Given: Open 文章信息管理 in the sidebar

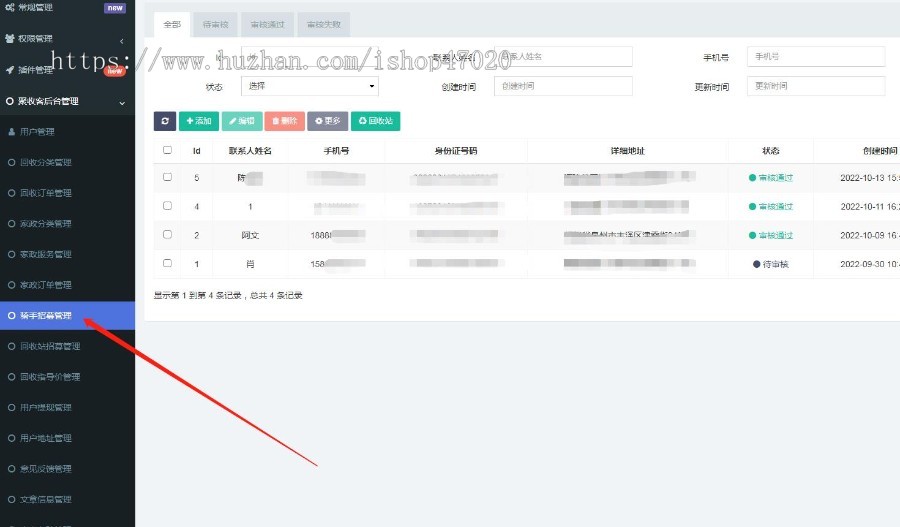Looking at the screenshot, I should point(46,499).
